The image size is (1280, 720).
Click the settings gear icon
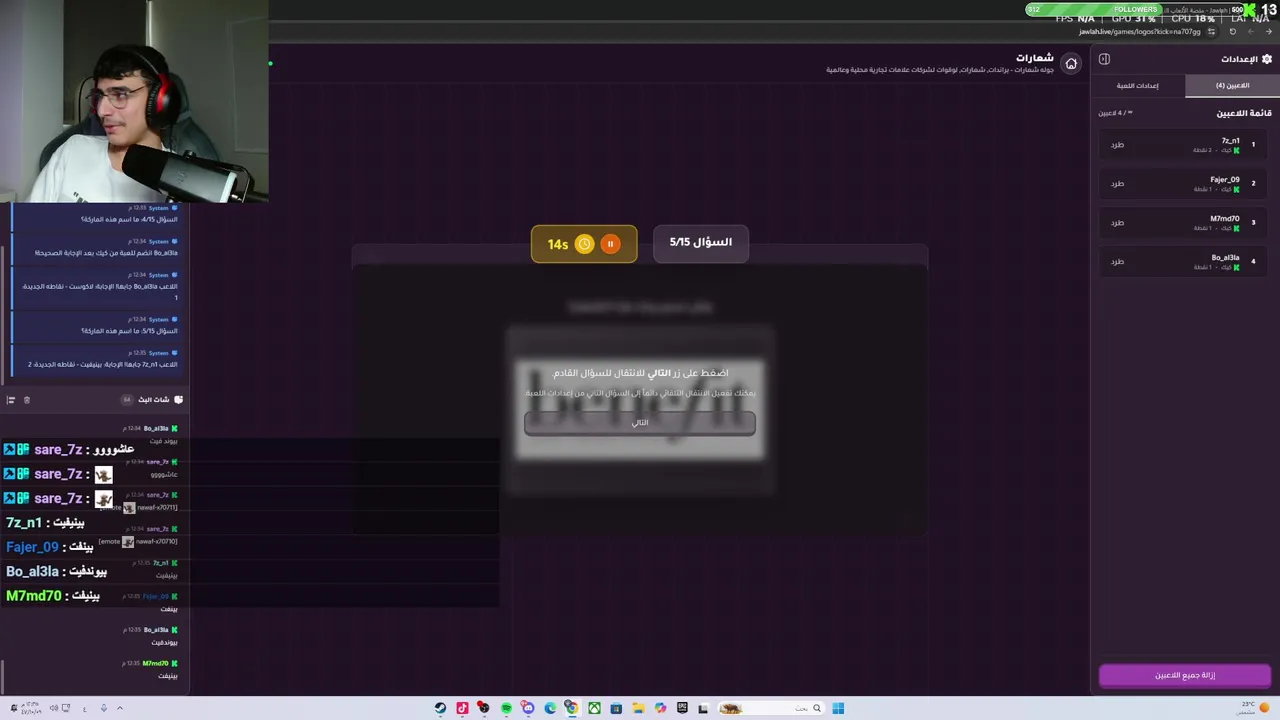click(1267, 59)
